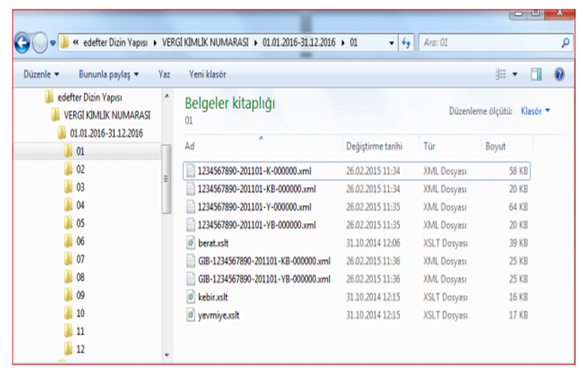Click the Ara: 01 search field

(490, 43)
